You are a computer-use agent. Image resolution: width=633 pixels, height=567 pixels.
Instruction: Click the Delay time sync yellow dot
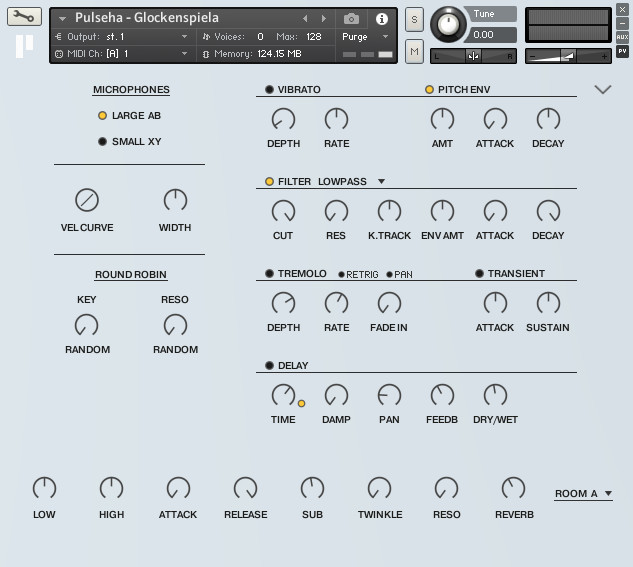[301, 403]
